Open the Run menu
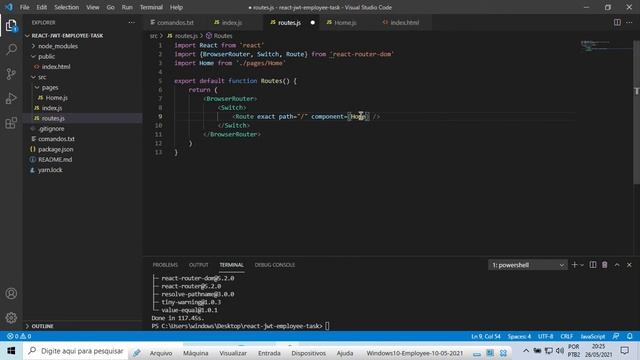This screenshot has width=640, height=360. click(127, 7)
